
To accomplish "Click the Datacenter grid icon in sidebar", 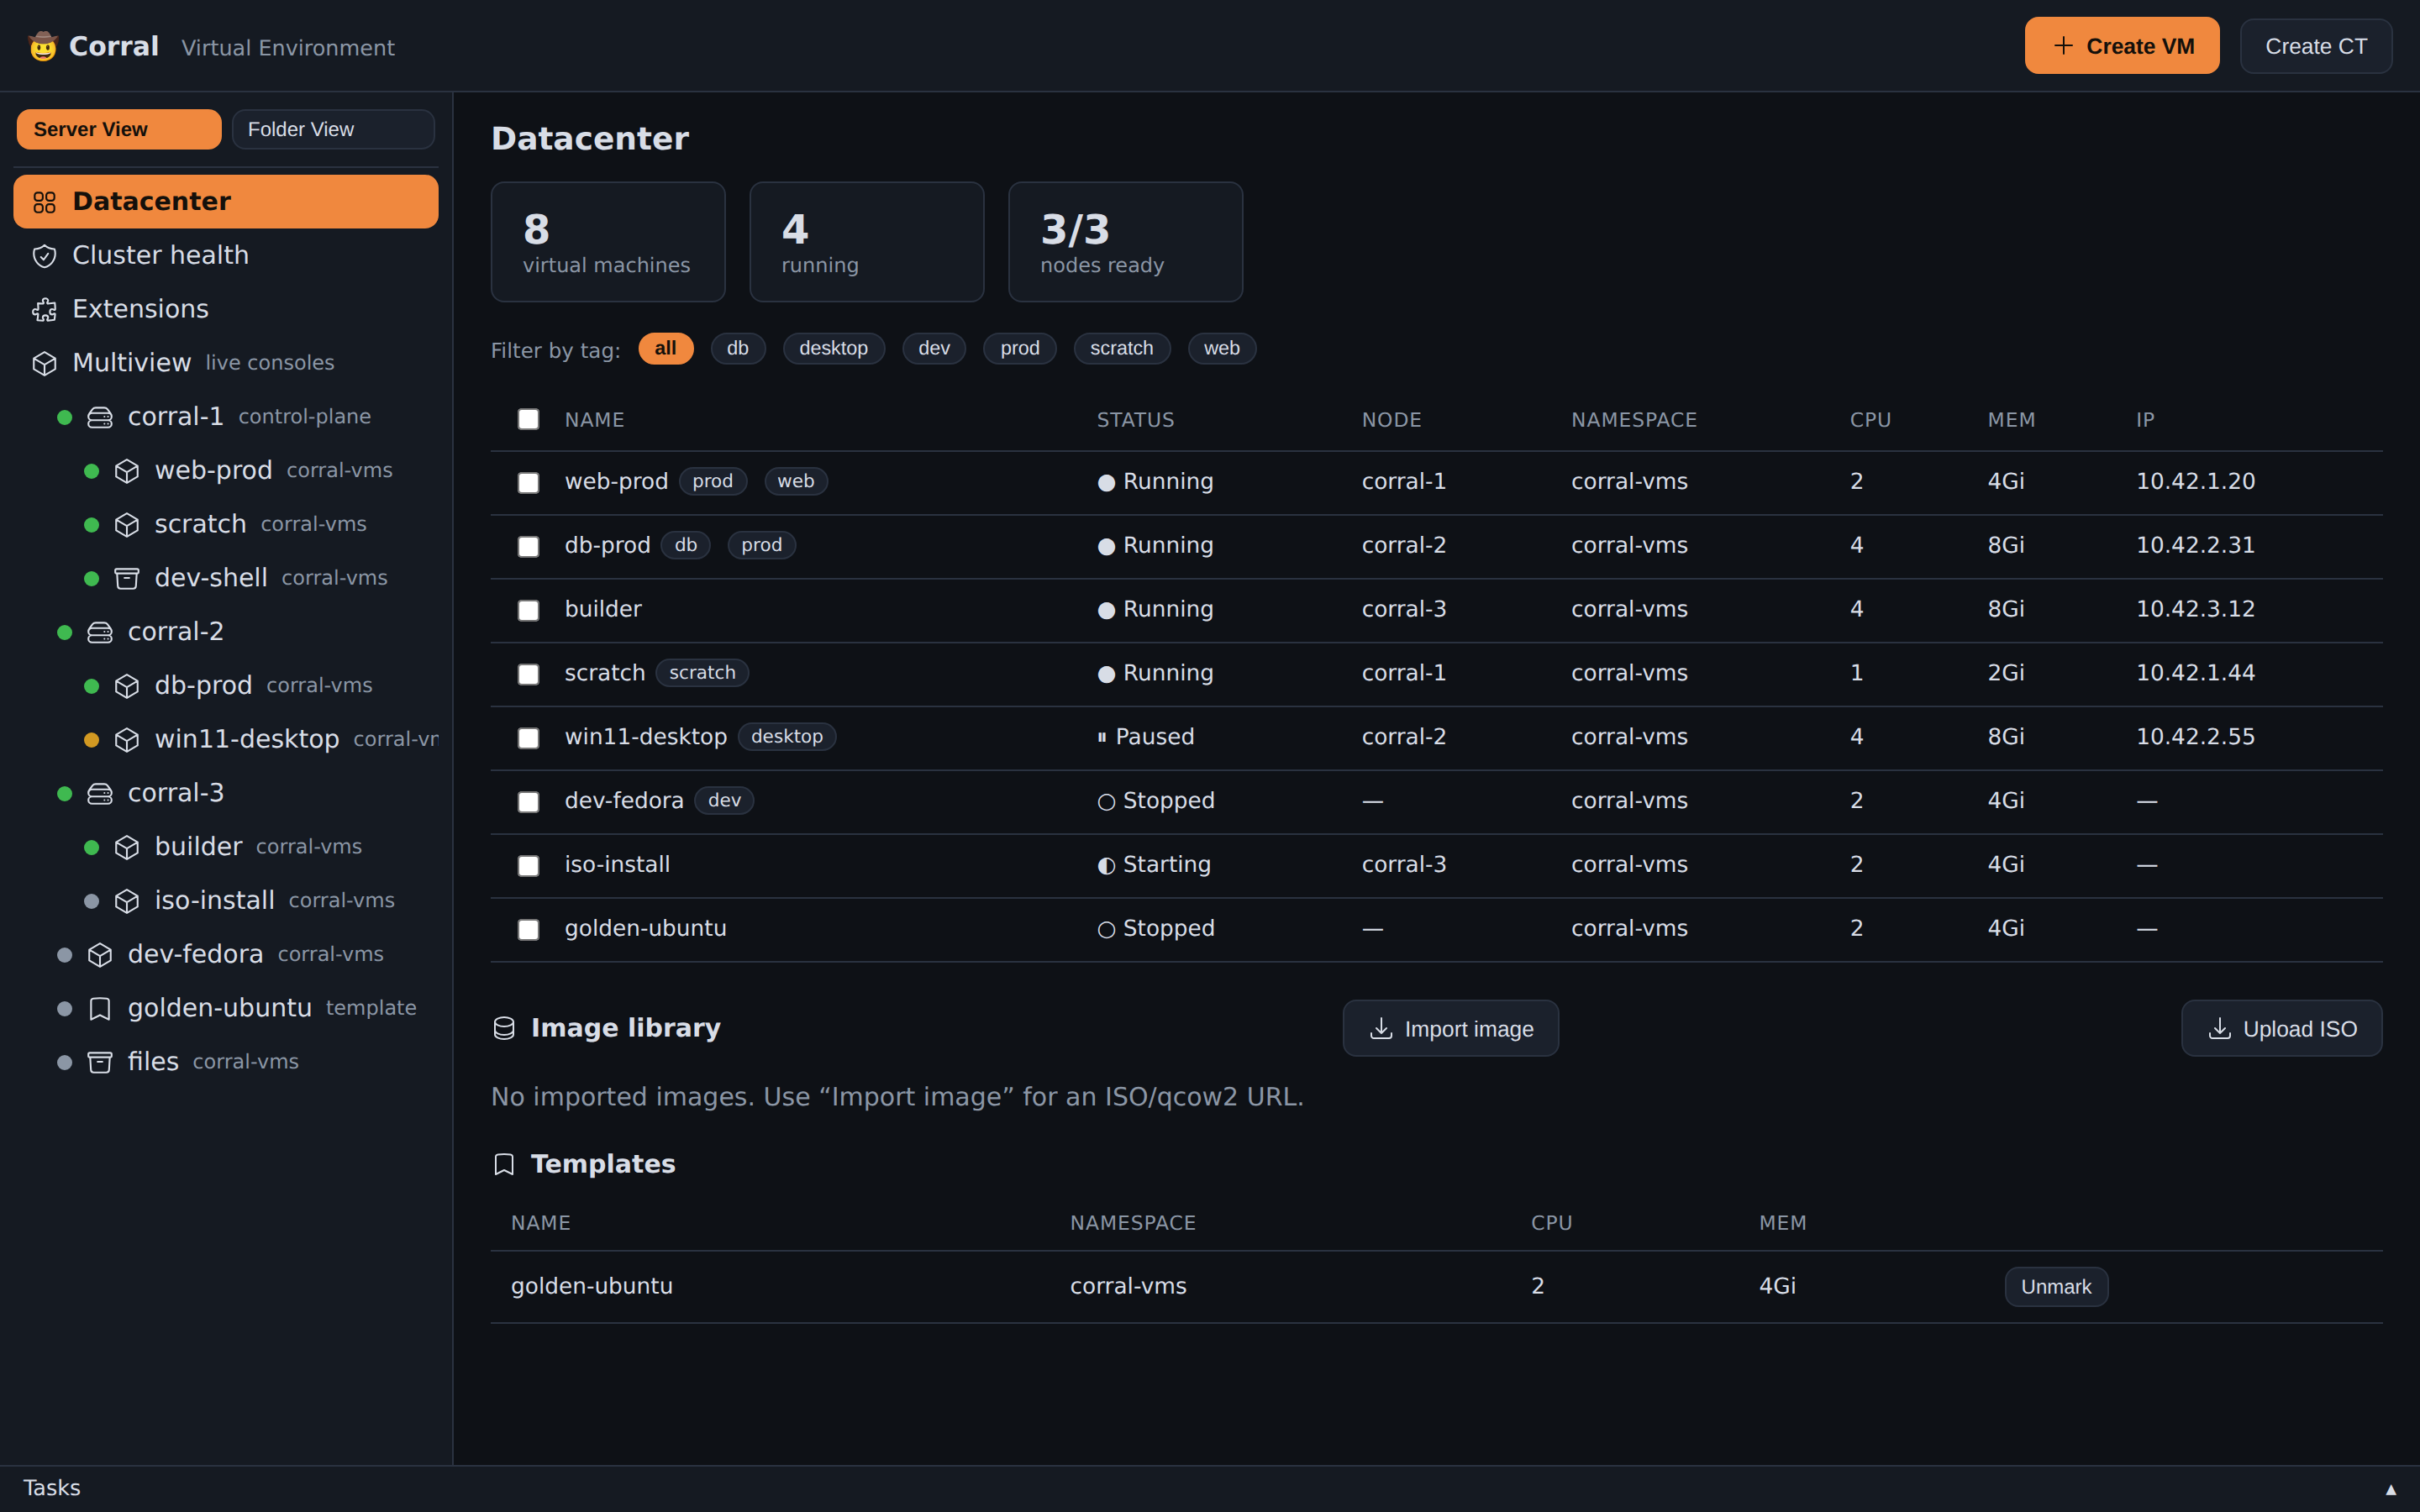I will [x=44, y=202].
